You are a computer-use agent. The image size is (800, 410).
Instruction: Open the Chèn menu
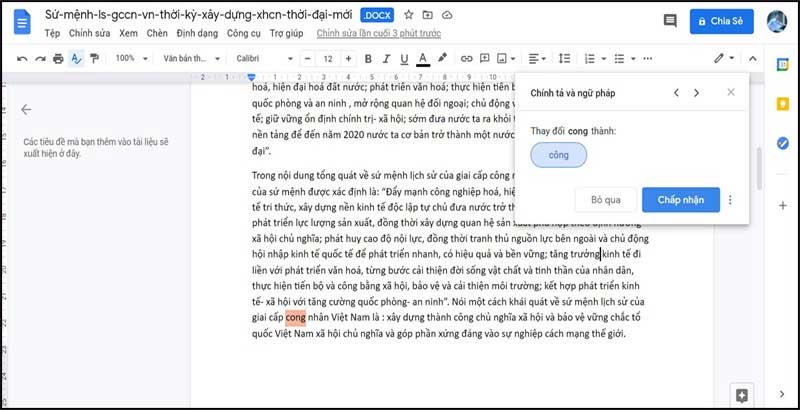(157, 34)
